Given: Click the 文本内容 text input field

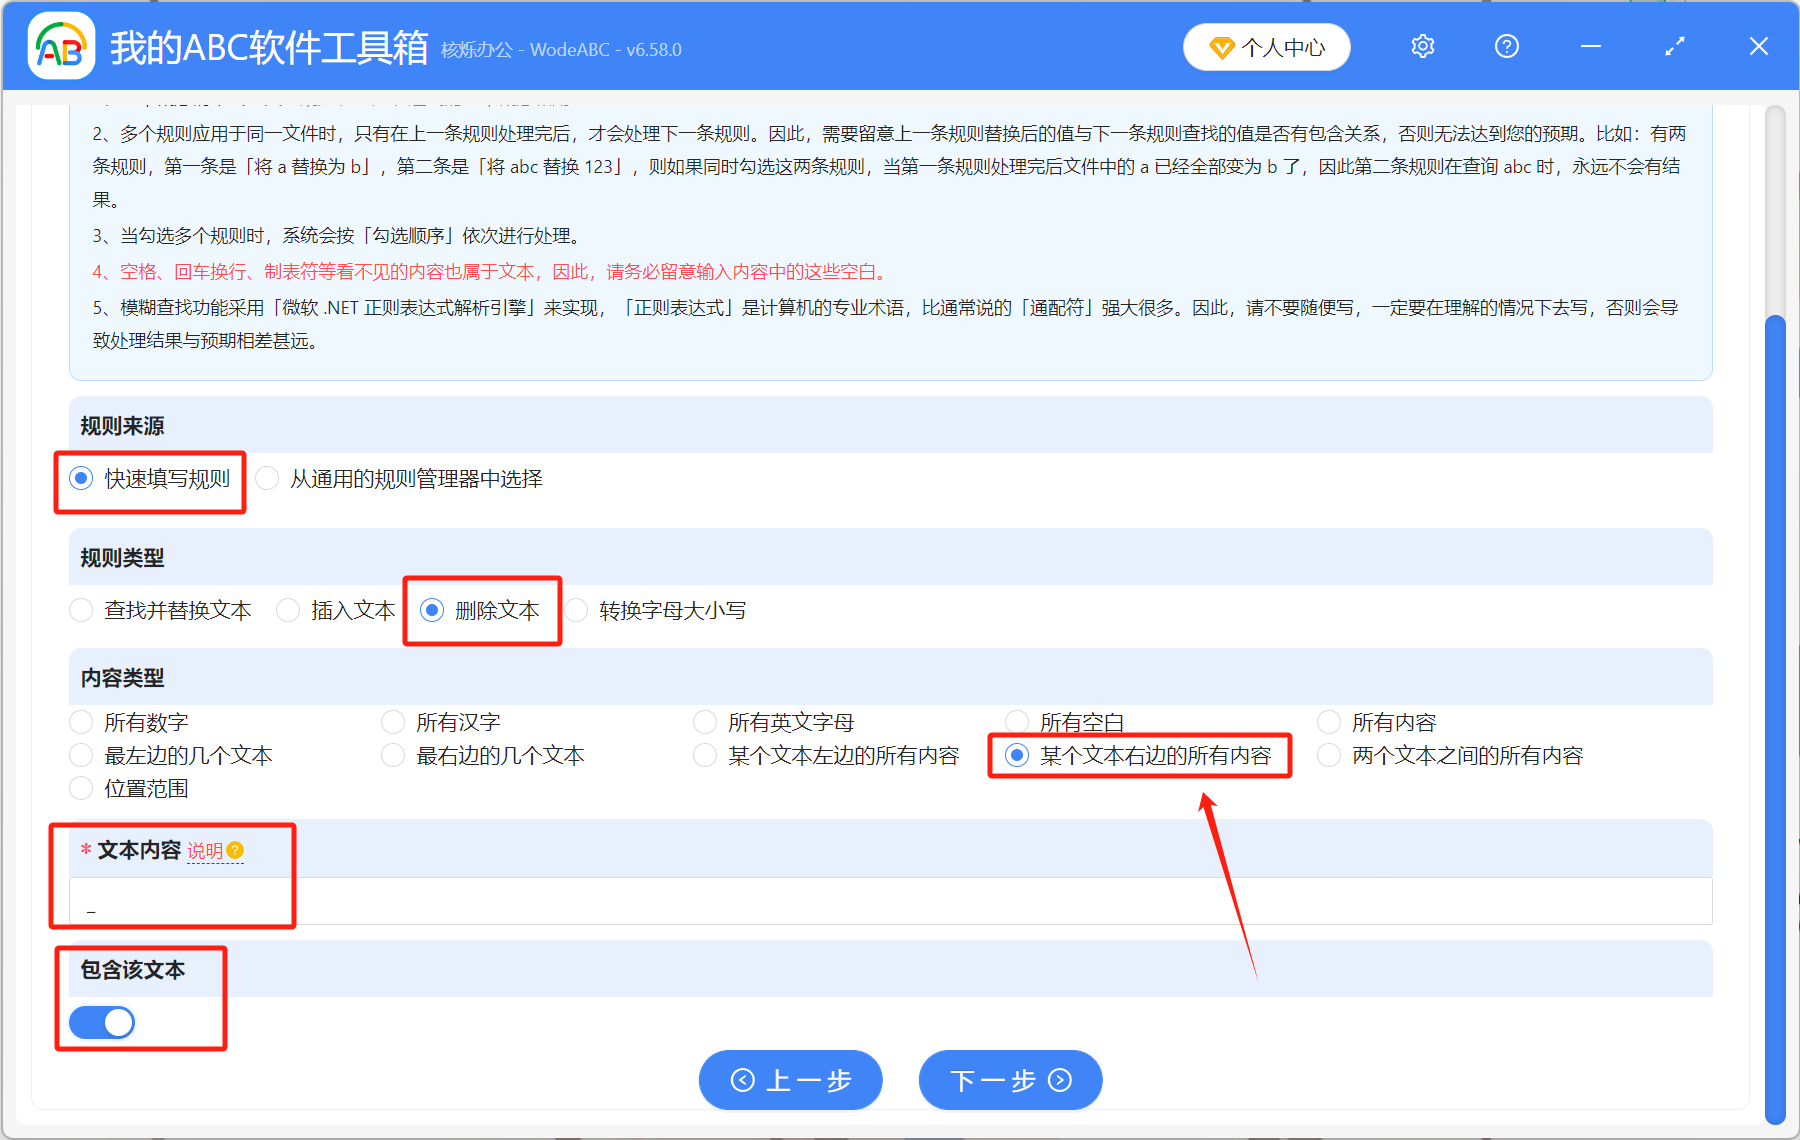Looking at the screenshot, I should [890, 902].
